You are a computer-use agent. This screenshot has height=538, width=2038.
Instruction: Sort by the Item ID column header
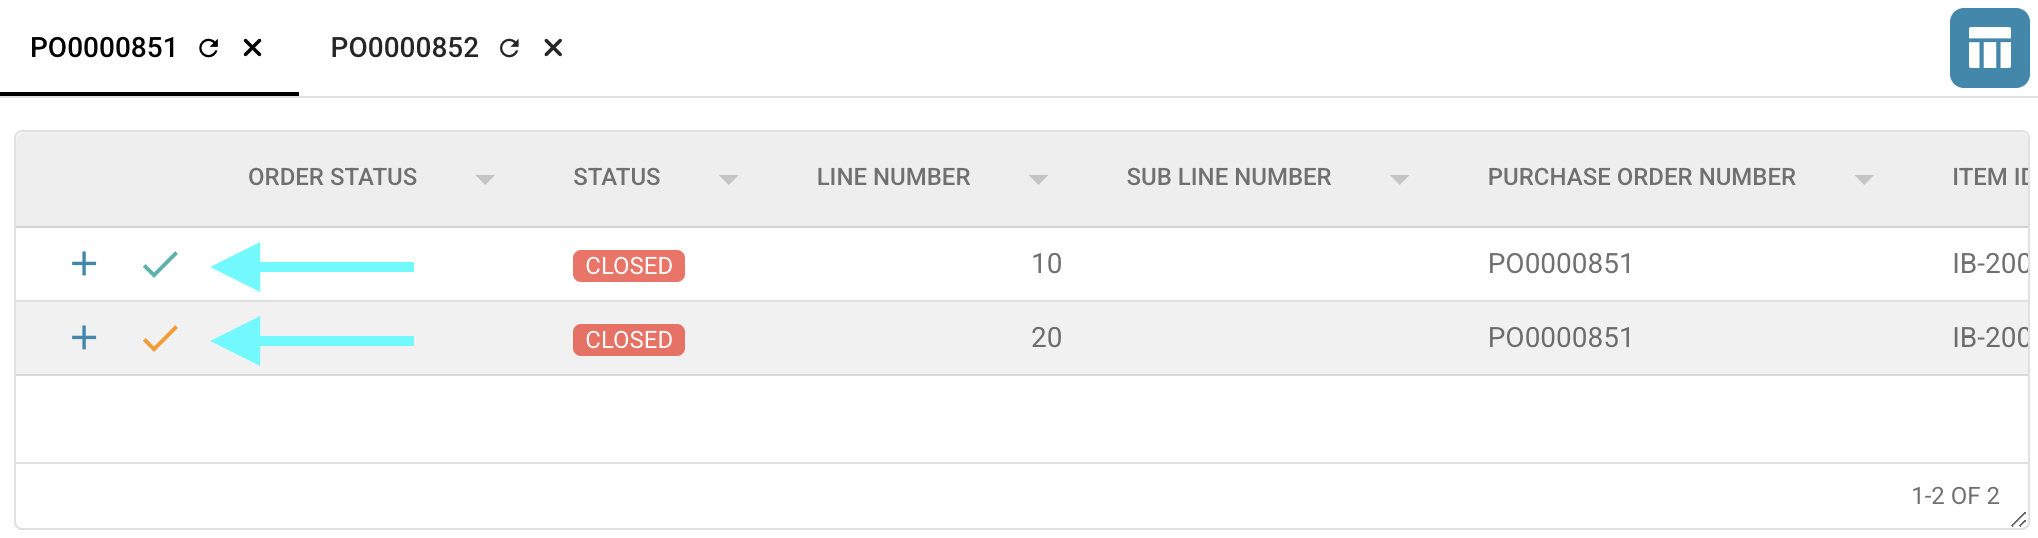tap(1988, 177)
